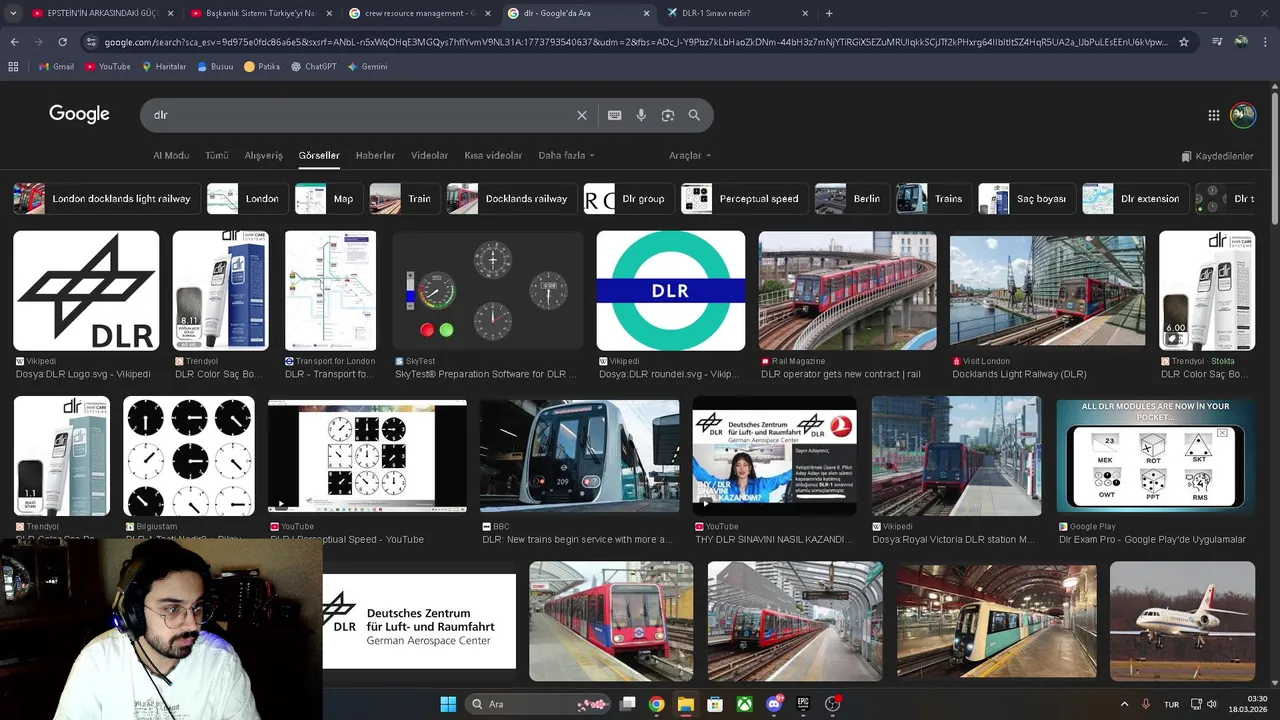Filter images by 'Perceptual speed' chip
The image size is (1280, 720).
(744, 198)
